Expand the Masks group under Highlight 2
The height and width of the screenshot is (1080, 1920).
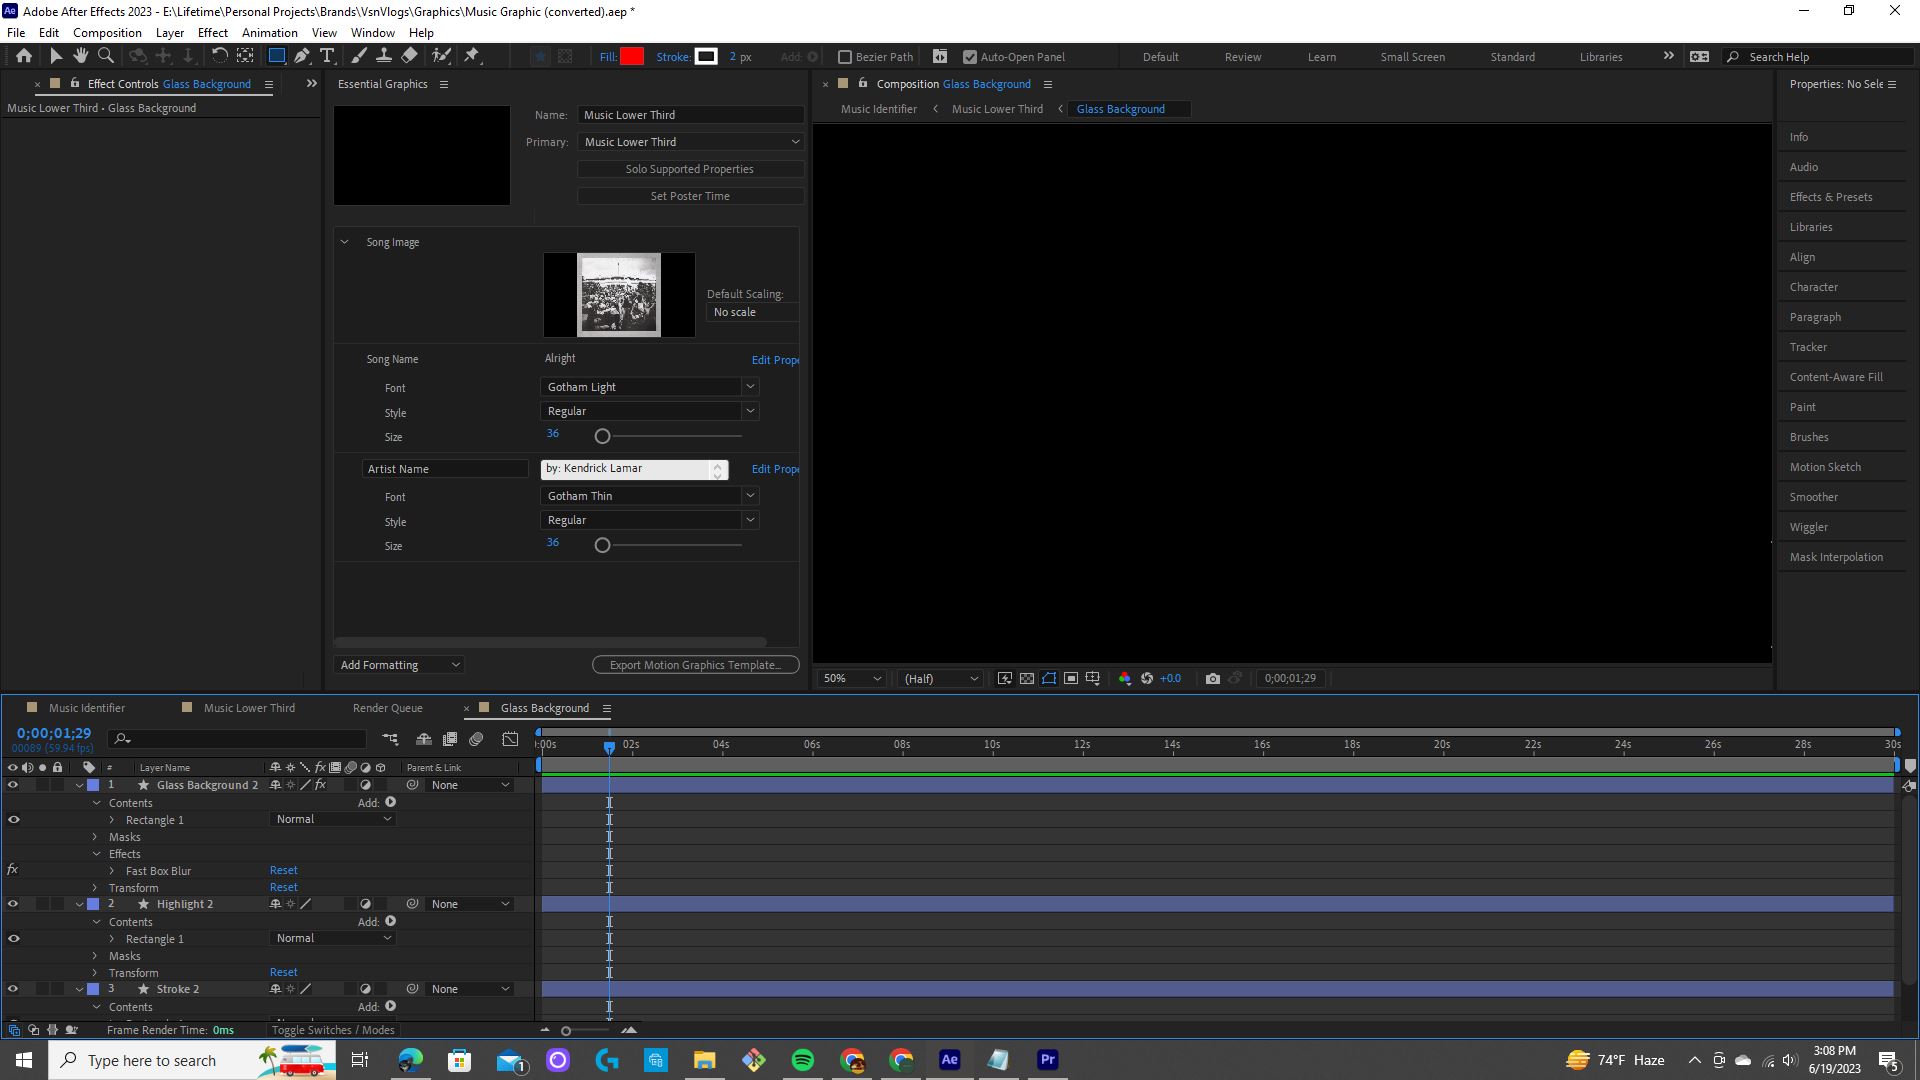[x=95, y=956]
